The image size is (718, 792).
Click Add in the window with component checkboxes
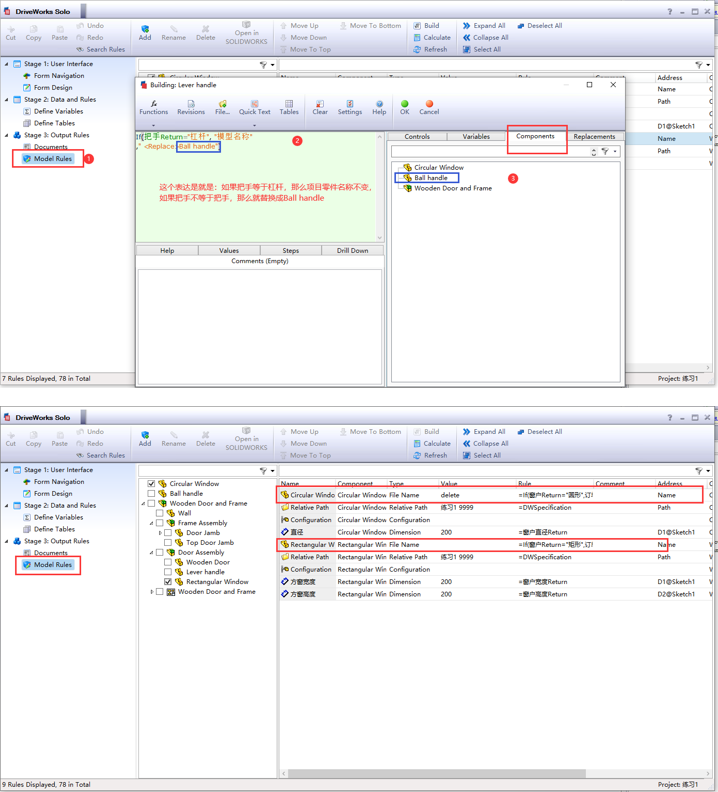point(145,438)
